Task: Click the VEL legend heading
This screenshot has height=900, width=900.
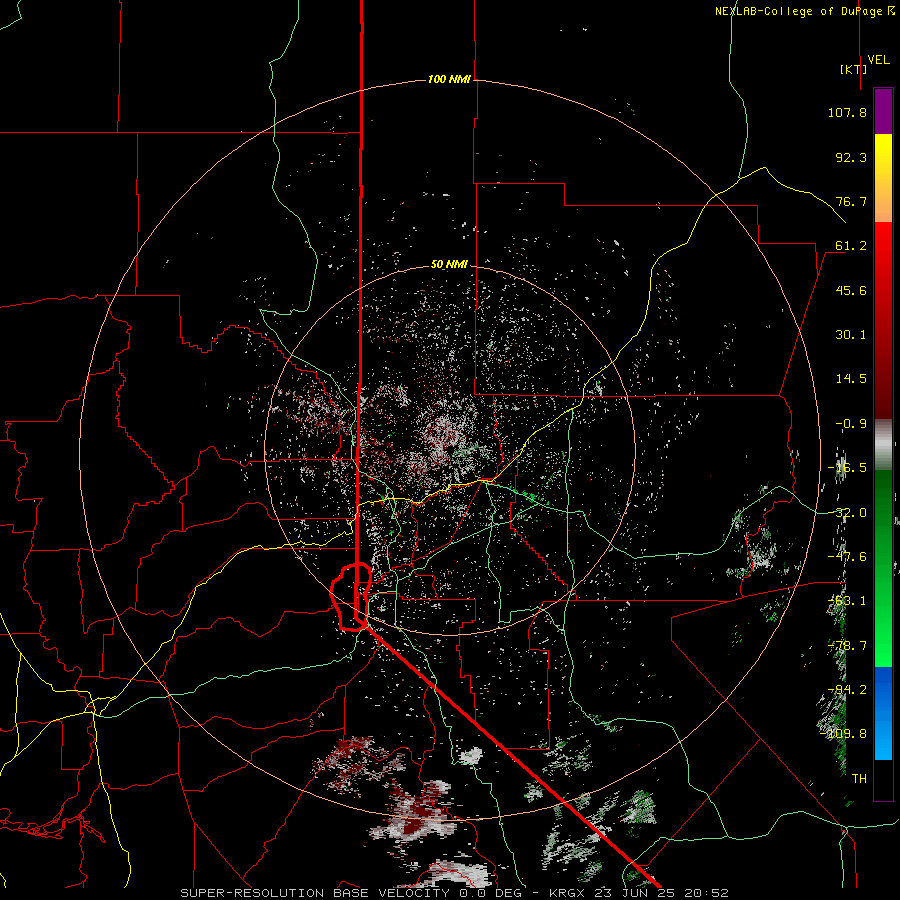Action: point(878,60)
